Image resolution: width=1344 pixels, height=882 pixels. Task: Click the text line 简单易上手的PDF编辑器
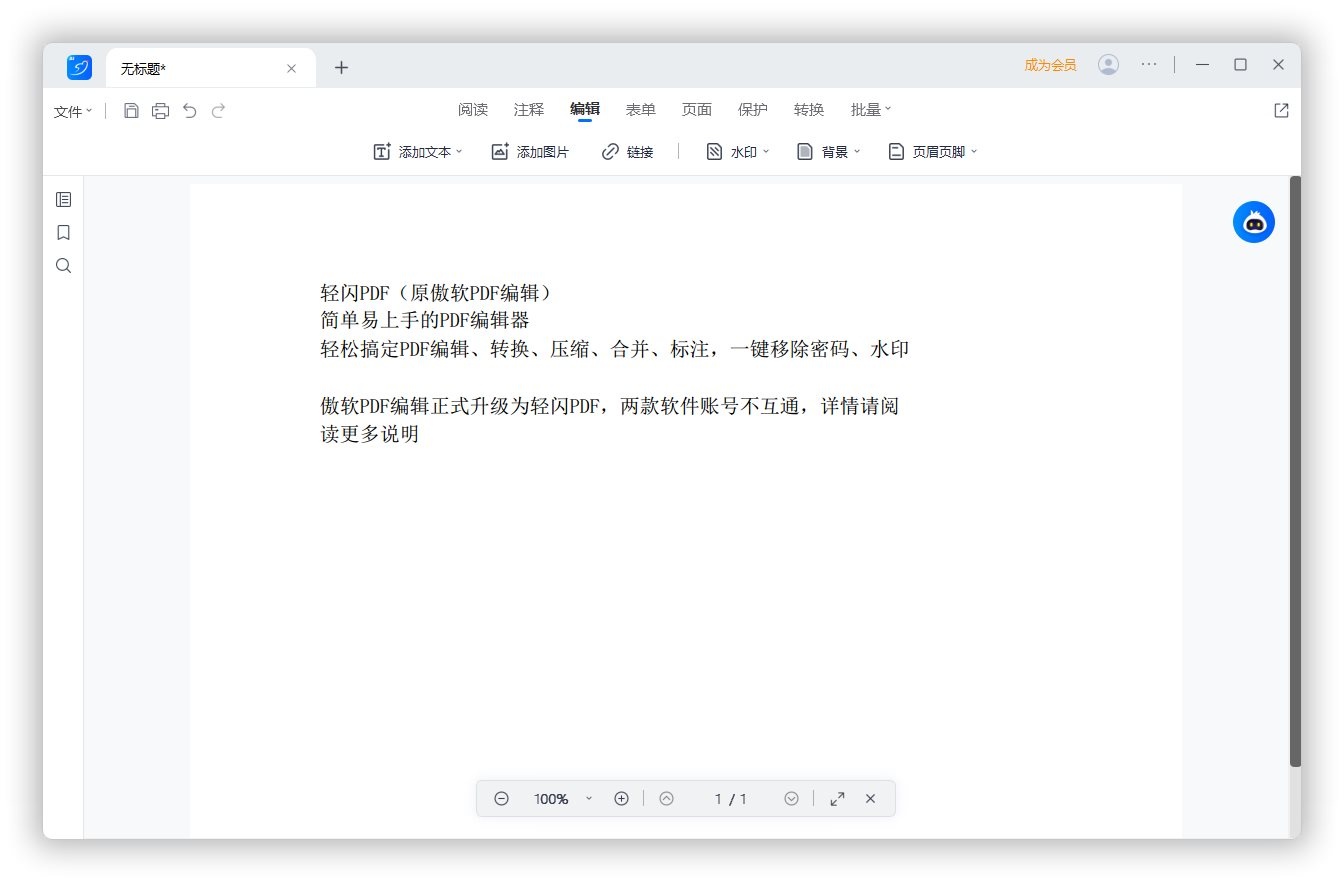point(424,321)
